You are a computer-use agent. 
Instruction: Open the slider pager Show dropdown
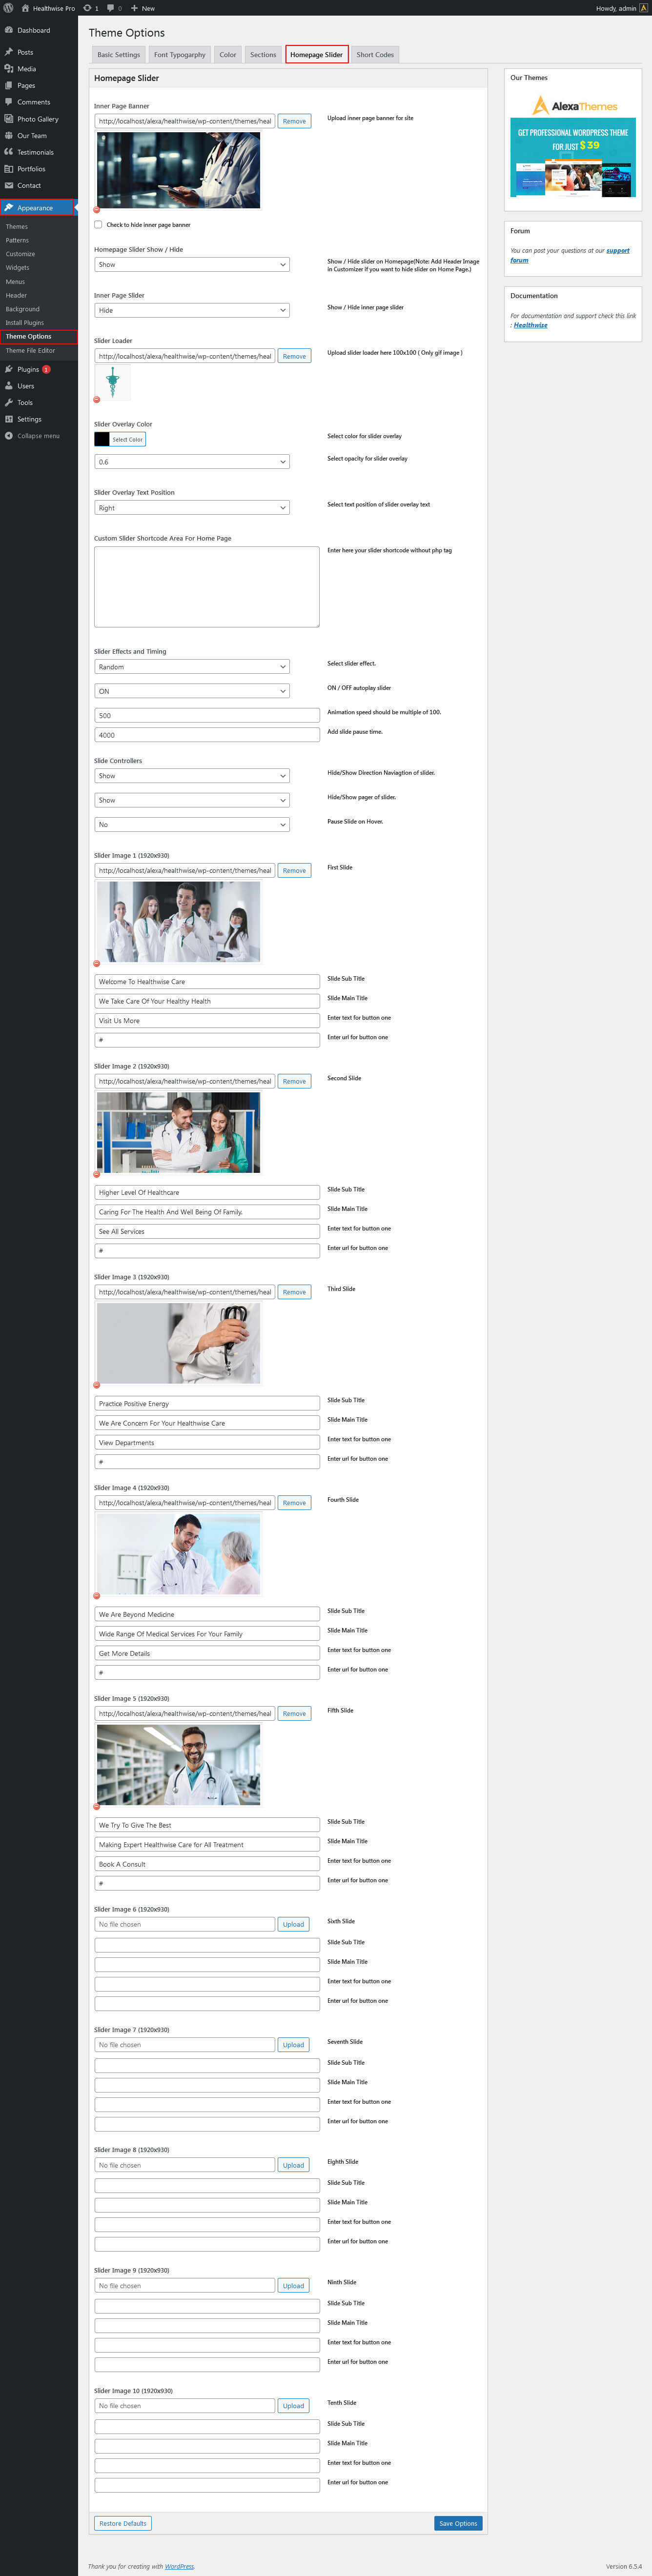click(x=192, y=800)
